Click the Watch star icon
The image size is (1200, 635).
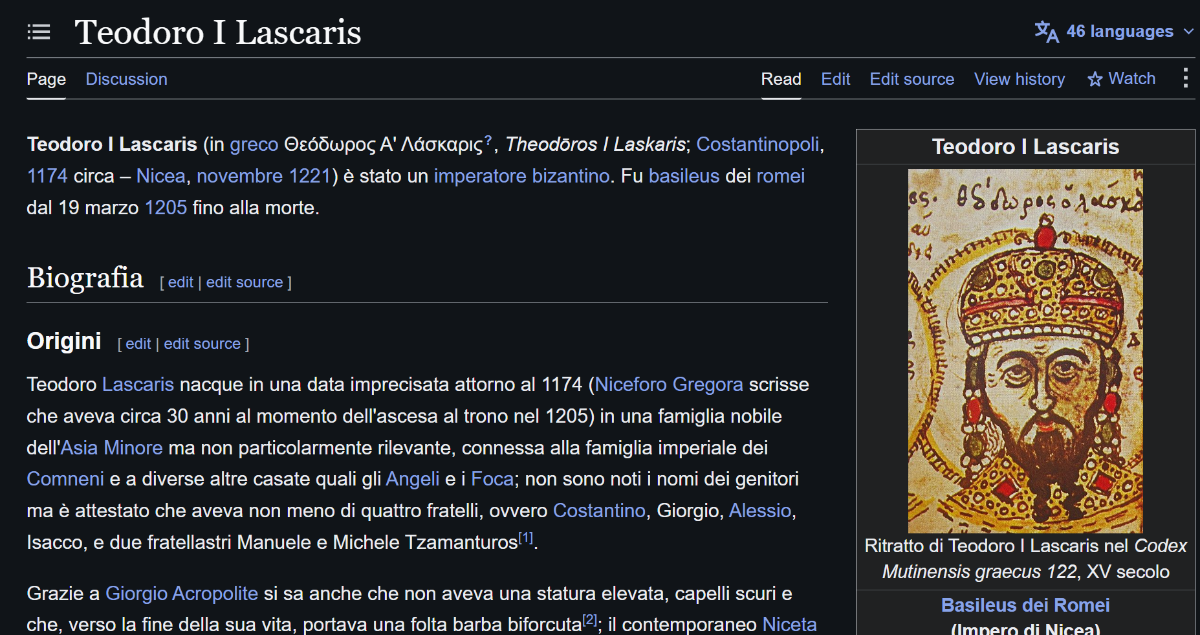click(1095, 79)
